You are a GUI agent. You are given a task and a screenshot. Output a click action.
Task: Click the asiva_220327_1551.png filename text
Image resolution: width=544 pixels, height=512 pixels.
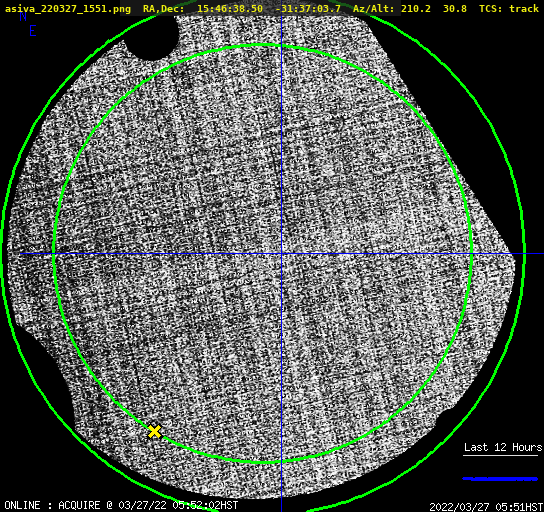(68, 9)
